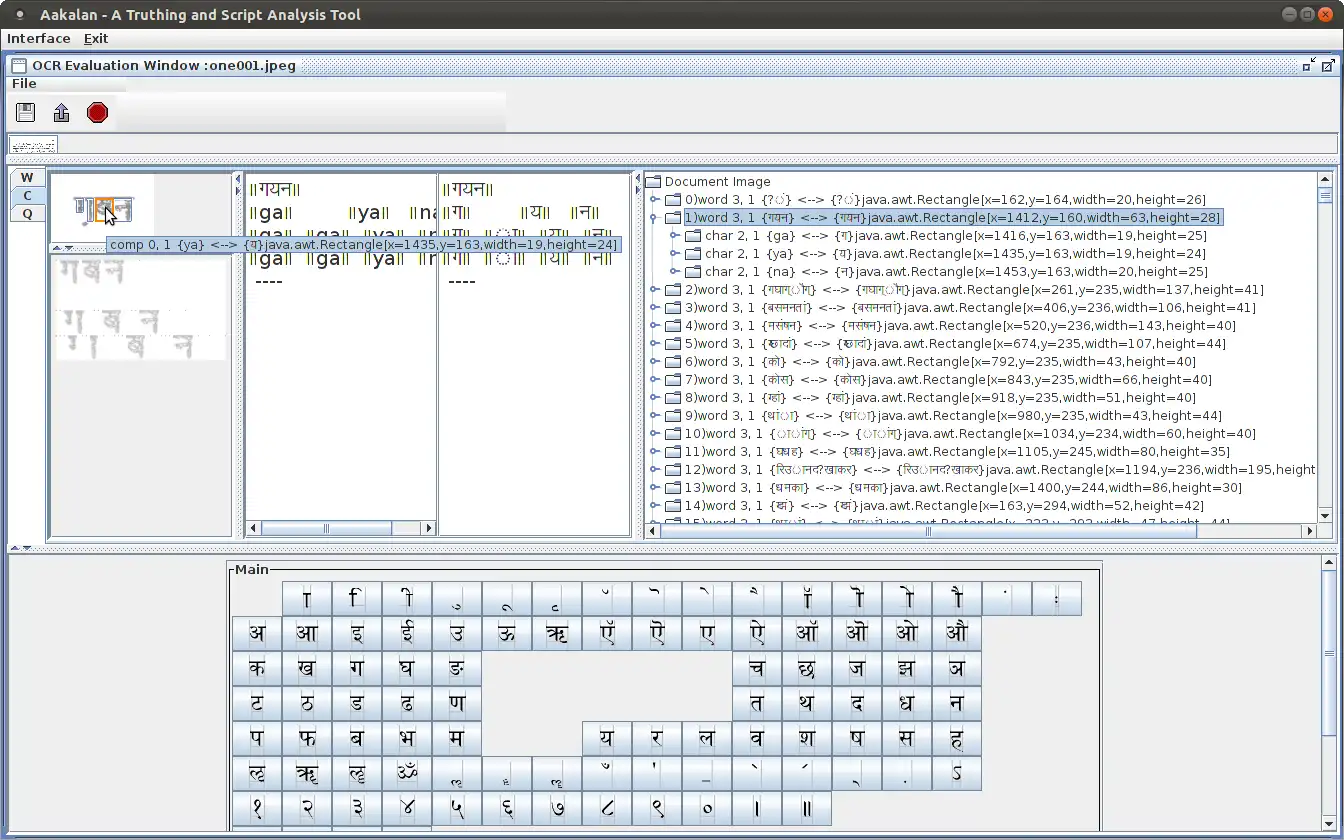Expand the char {ga} child node
This screenshot has width=1344, height=840.
tap(675, 235)
